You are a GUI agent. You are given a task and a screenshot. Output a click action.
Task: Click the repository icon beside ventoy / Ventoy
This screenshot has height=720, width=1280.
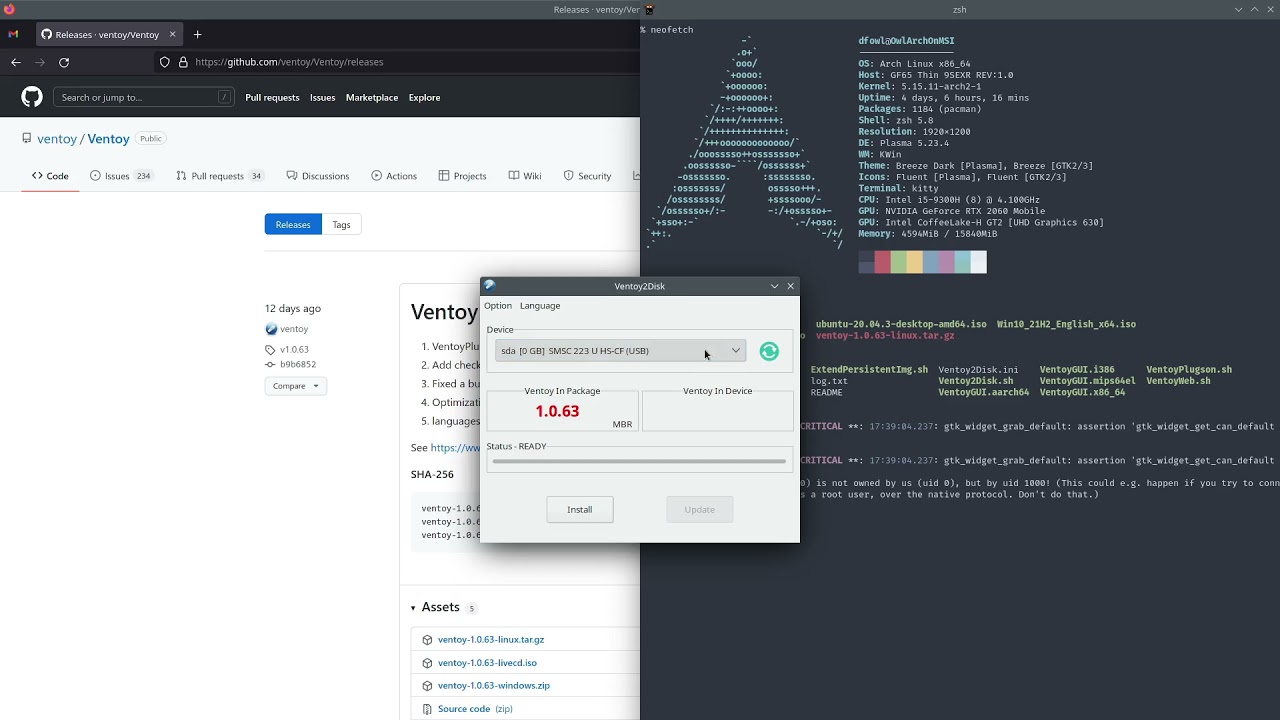[27, 139]
